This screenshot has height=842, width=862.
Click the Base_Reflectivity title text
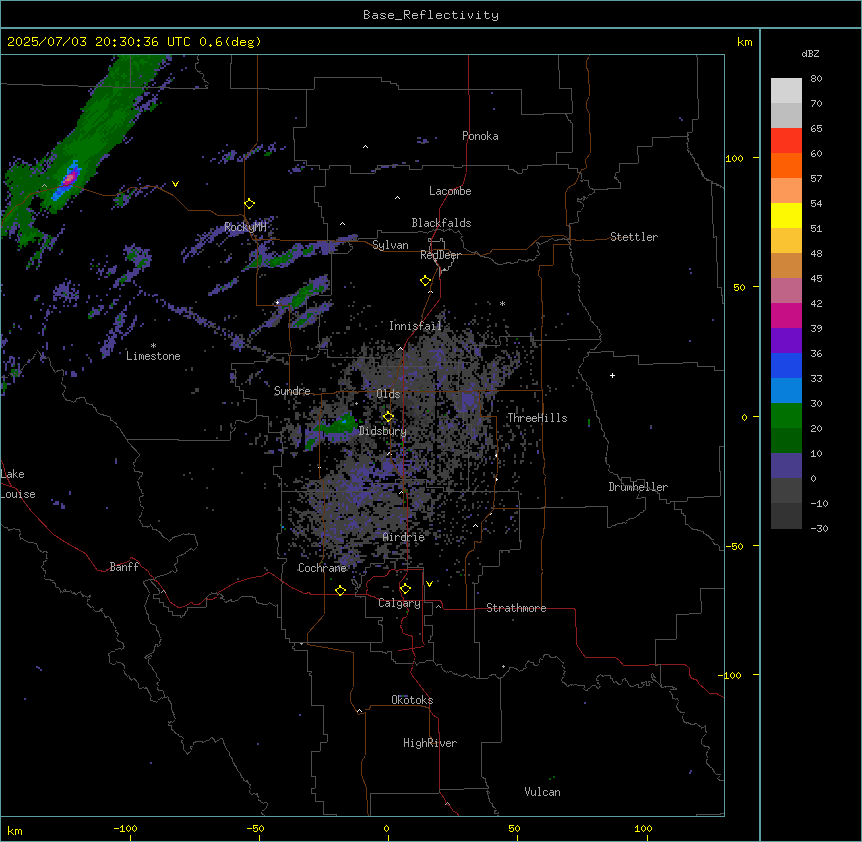click(431, 15)
